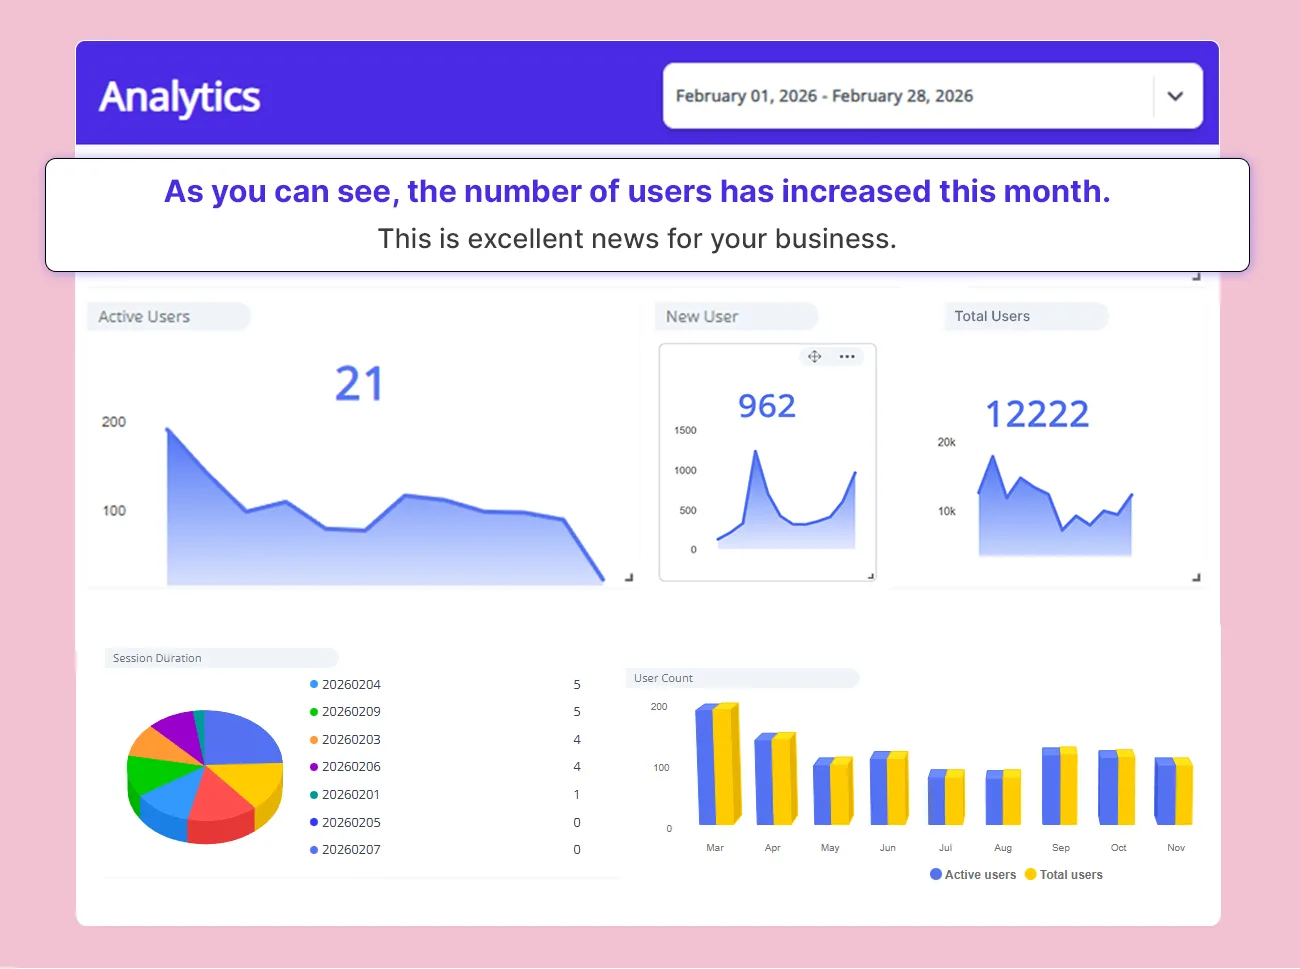Click the resize corner of the Active Users chart
Screen dimensions: 1300x969
629,576
